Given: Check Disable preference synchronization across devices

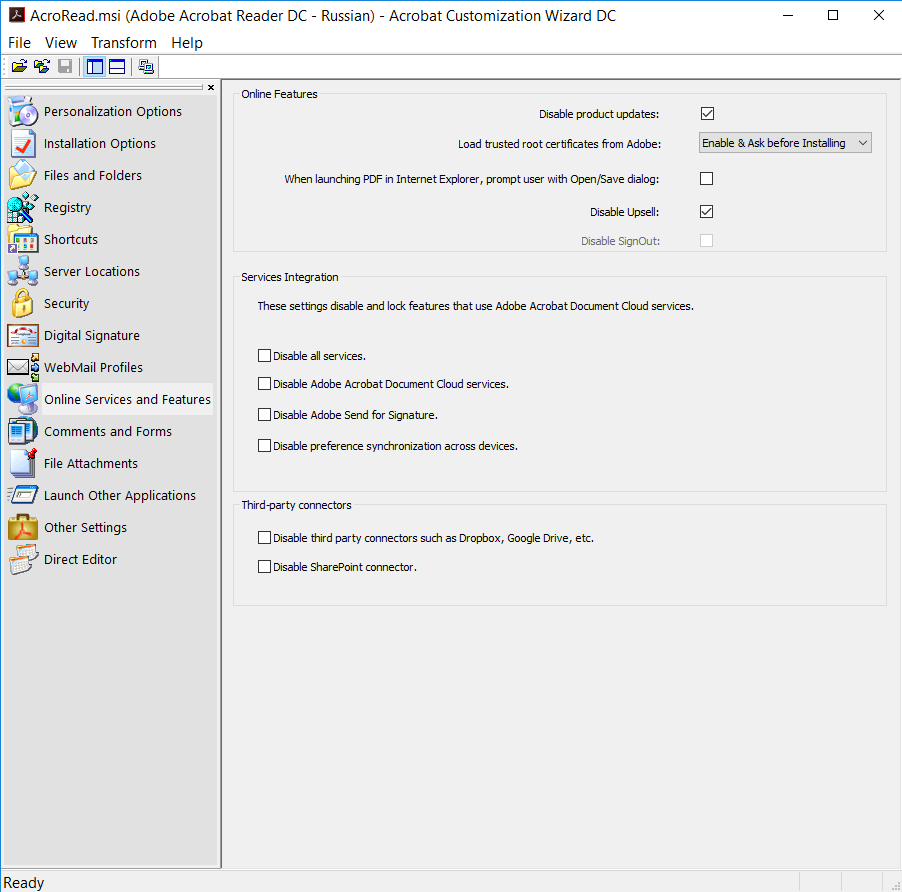Looking at the screenshot, I should pyautogui.click(x=264, y=445).
